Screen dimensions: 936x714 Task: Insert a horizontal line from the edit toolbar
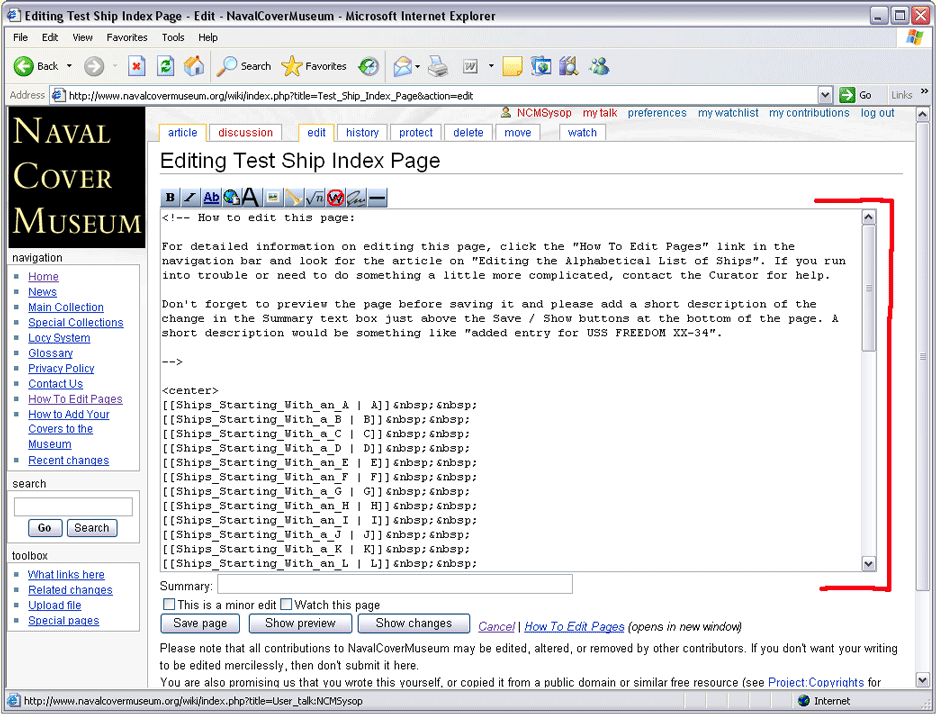tap(377, 198)
